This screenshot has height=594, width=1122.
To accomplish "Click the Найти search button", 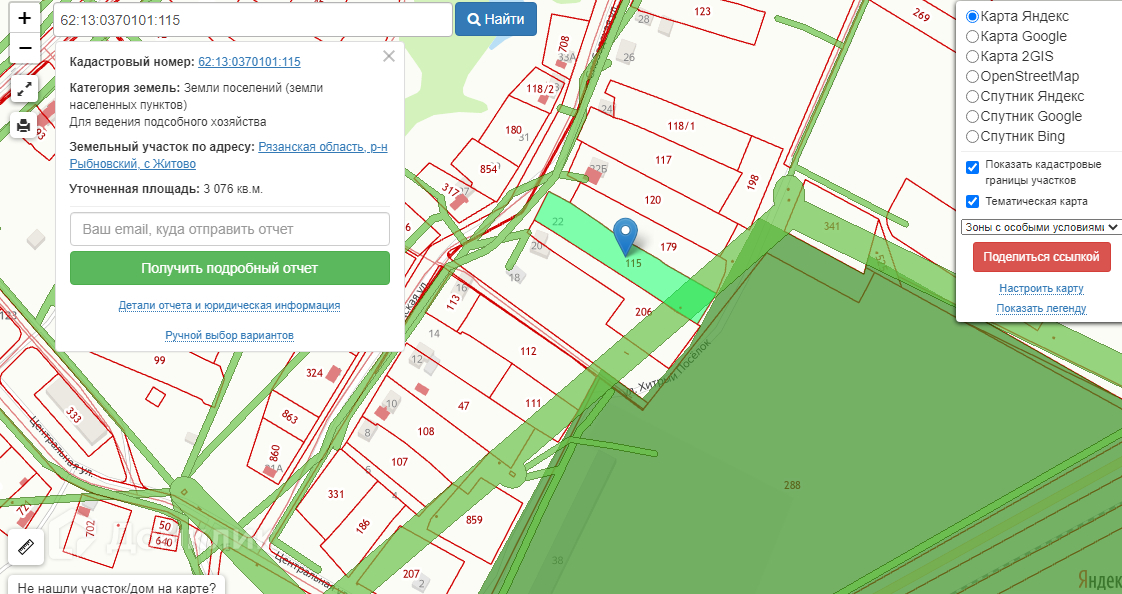I will point(496,19).
